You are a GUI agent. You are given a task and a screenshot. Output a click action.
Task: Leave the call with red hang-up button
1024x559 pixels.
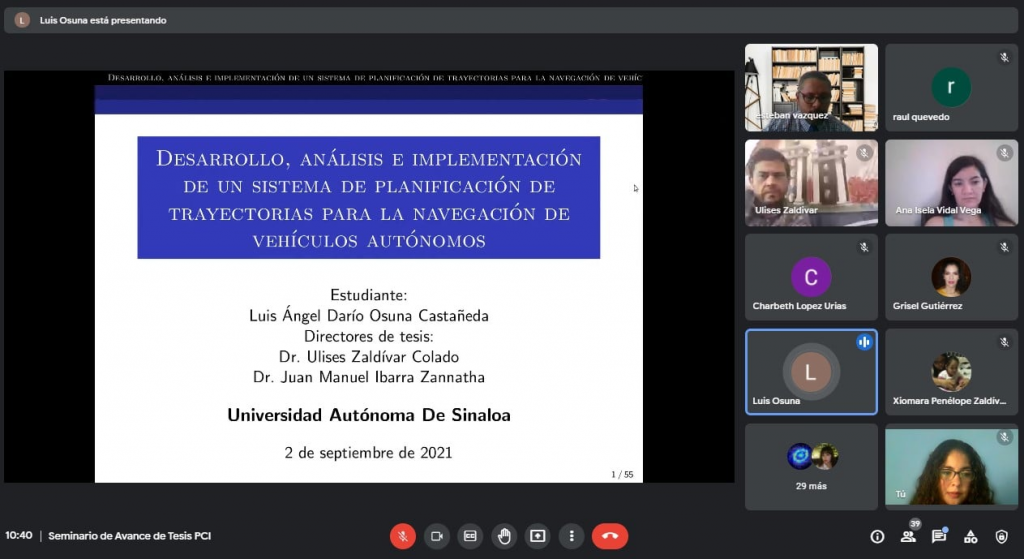click(x=610, y=536)
